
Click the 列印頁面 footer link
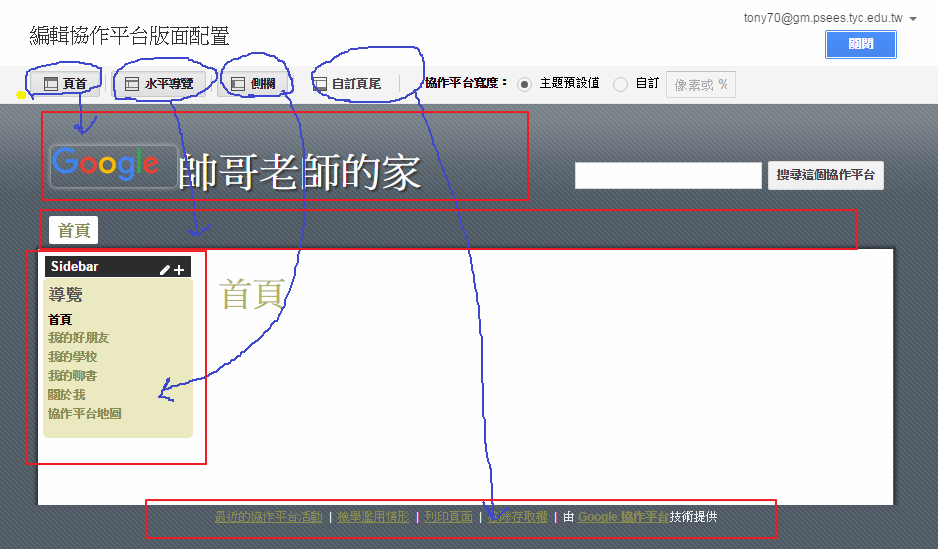pos(448,517)
